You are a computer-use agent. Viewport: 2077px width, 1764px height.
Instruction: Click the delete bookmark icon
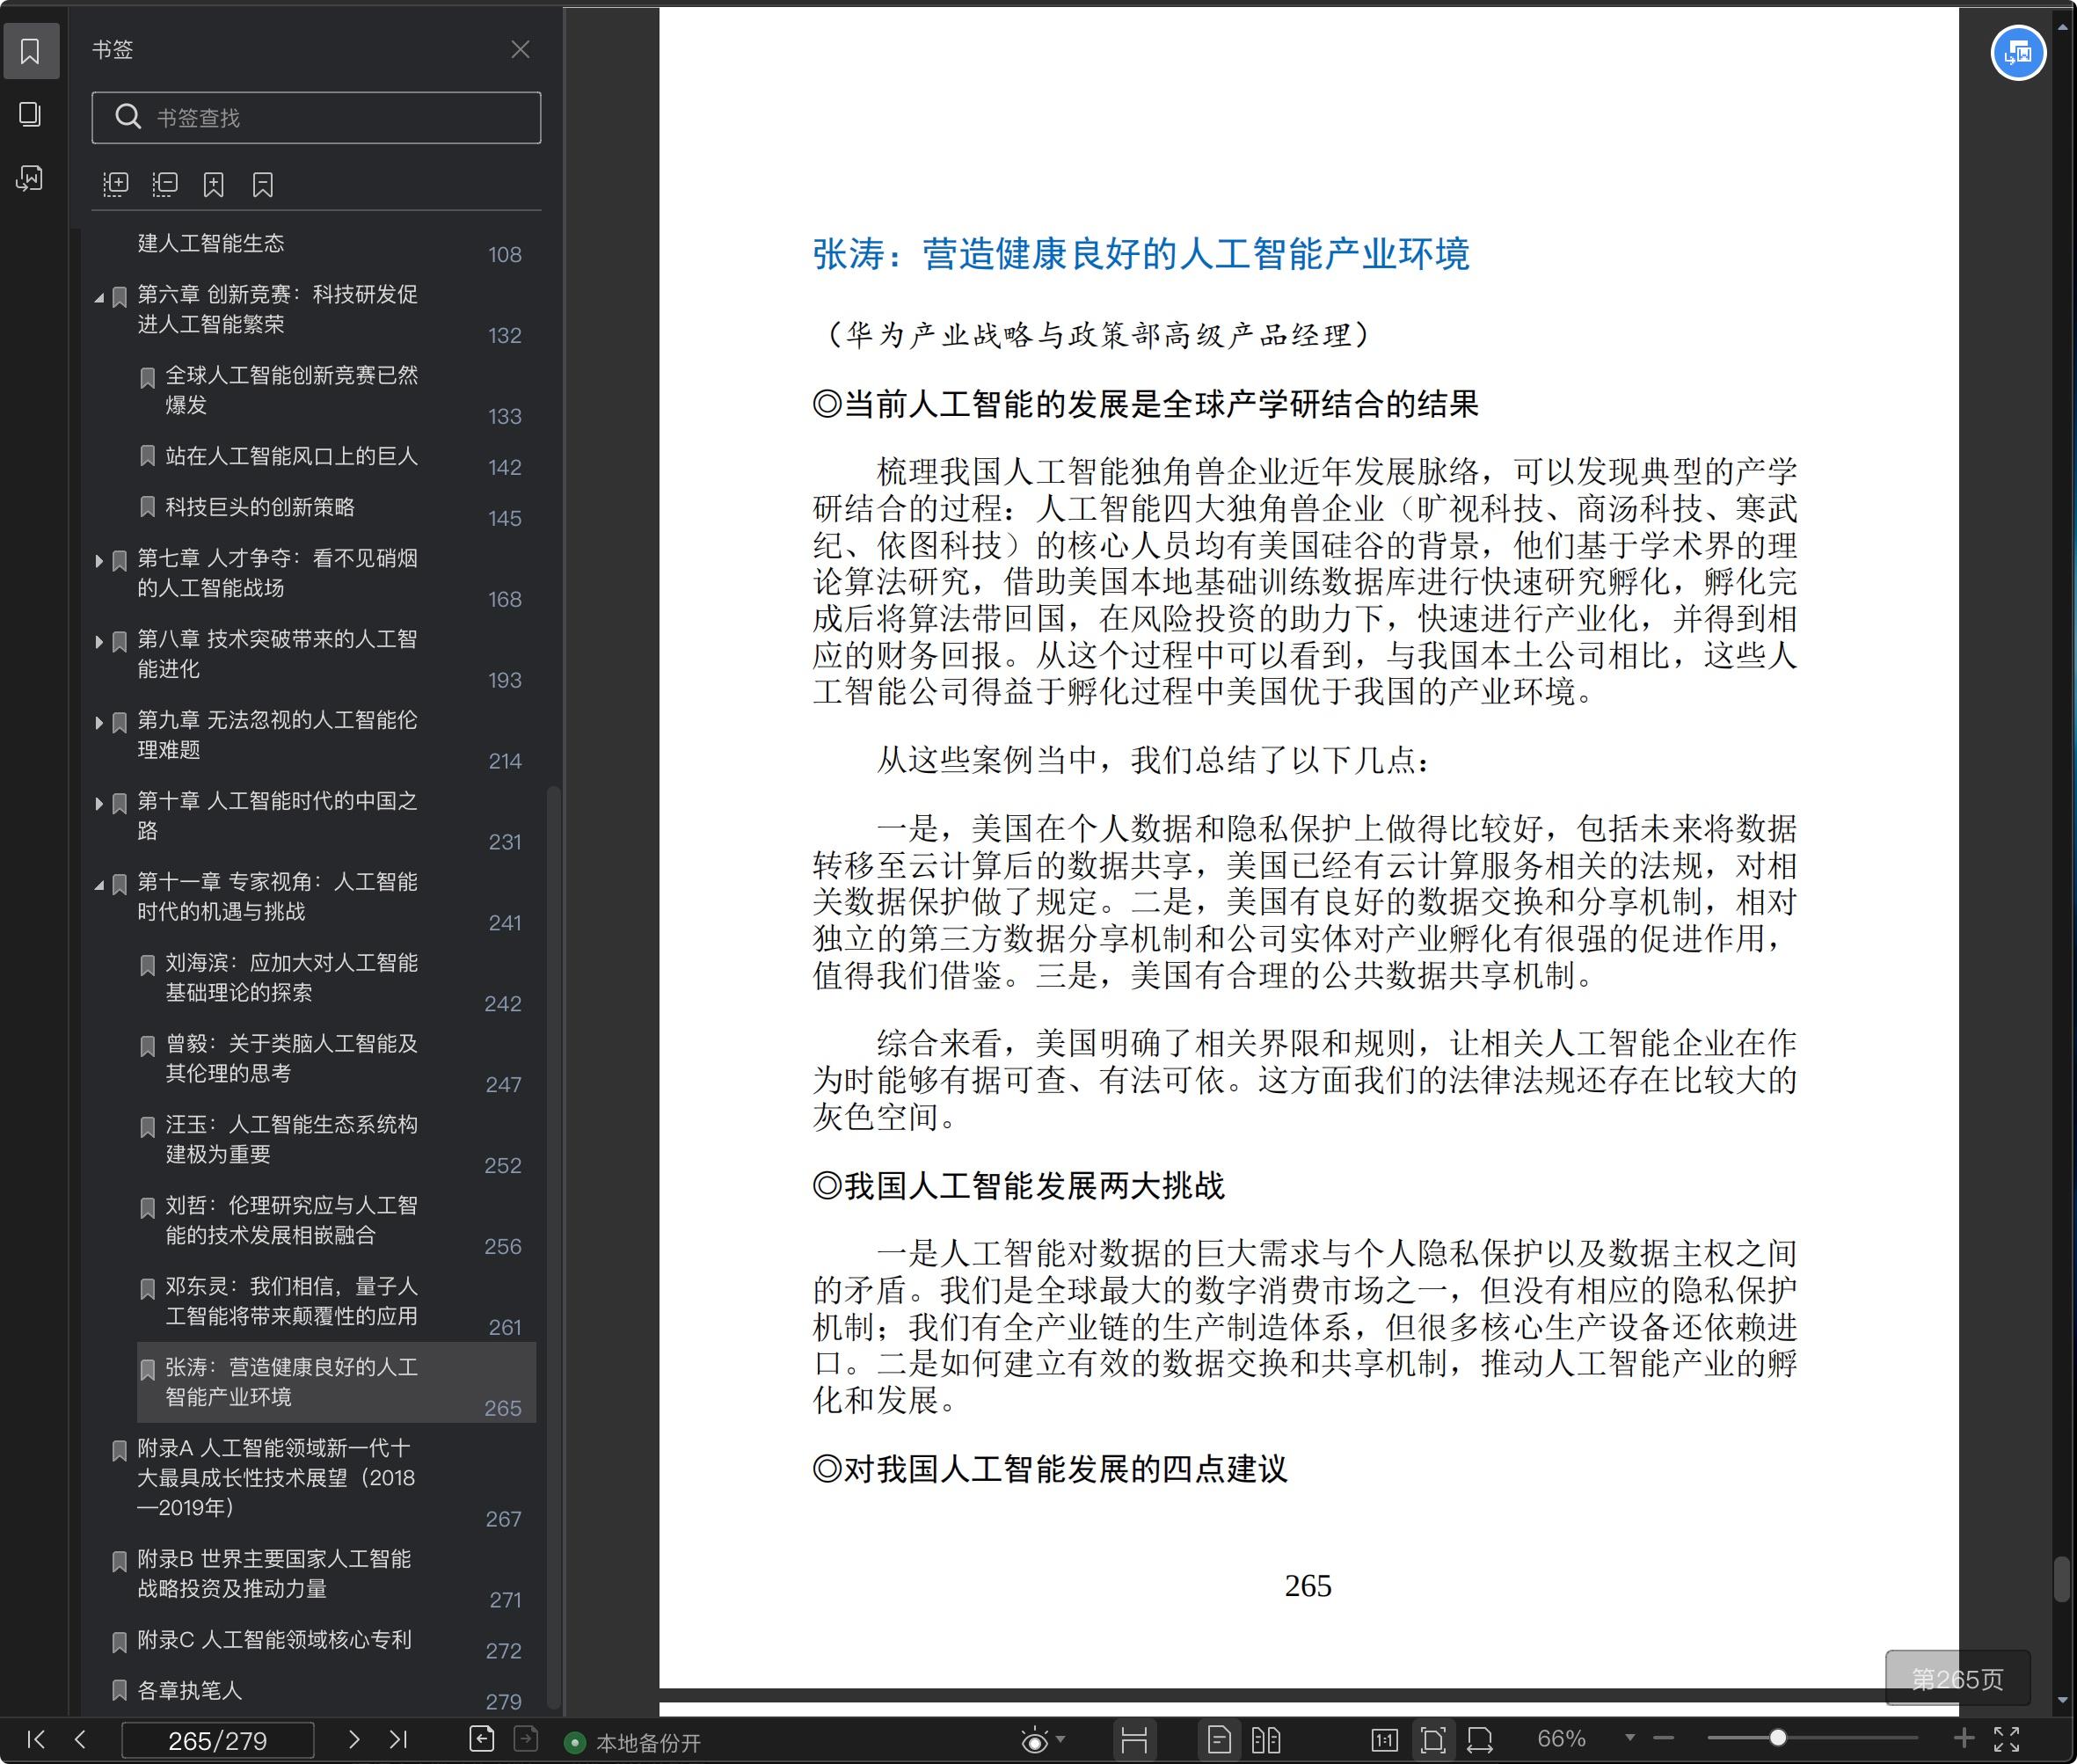tap(263, 184)
